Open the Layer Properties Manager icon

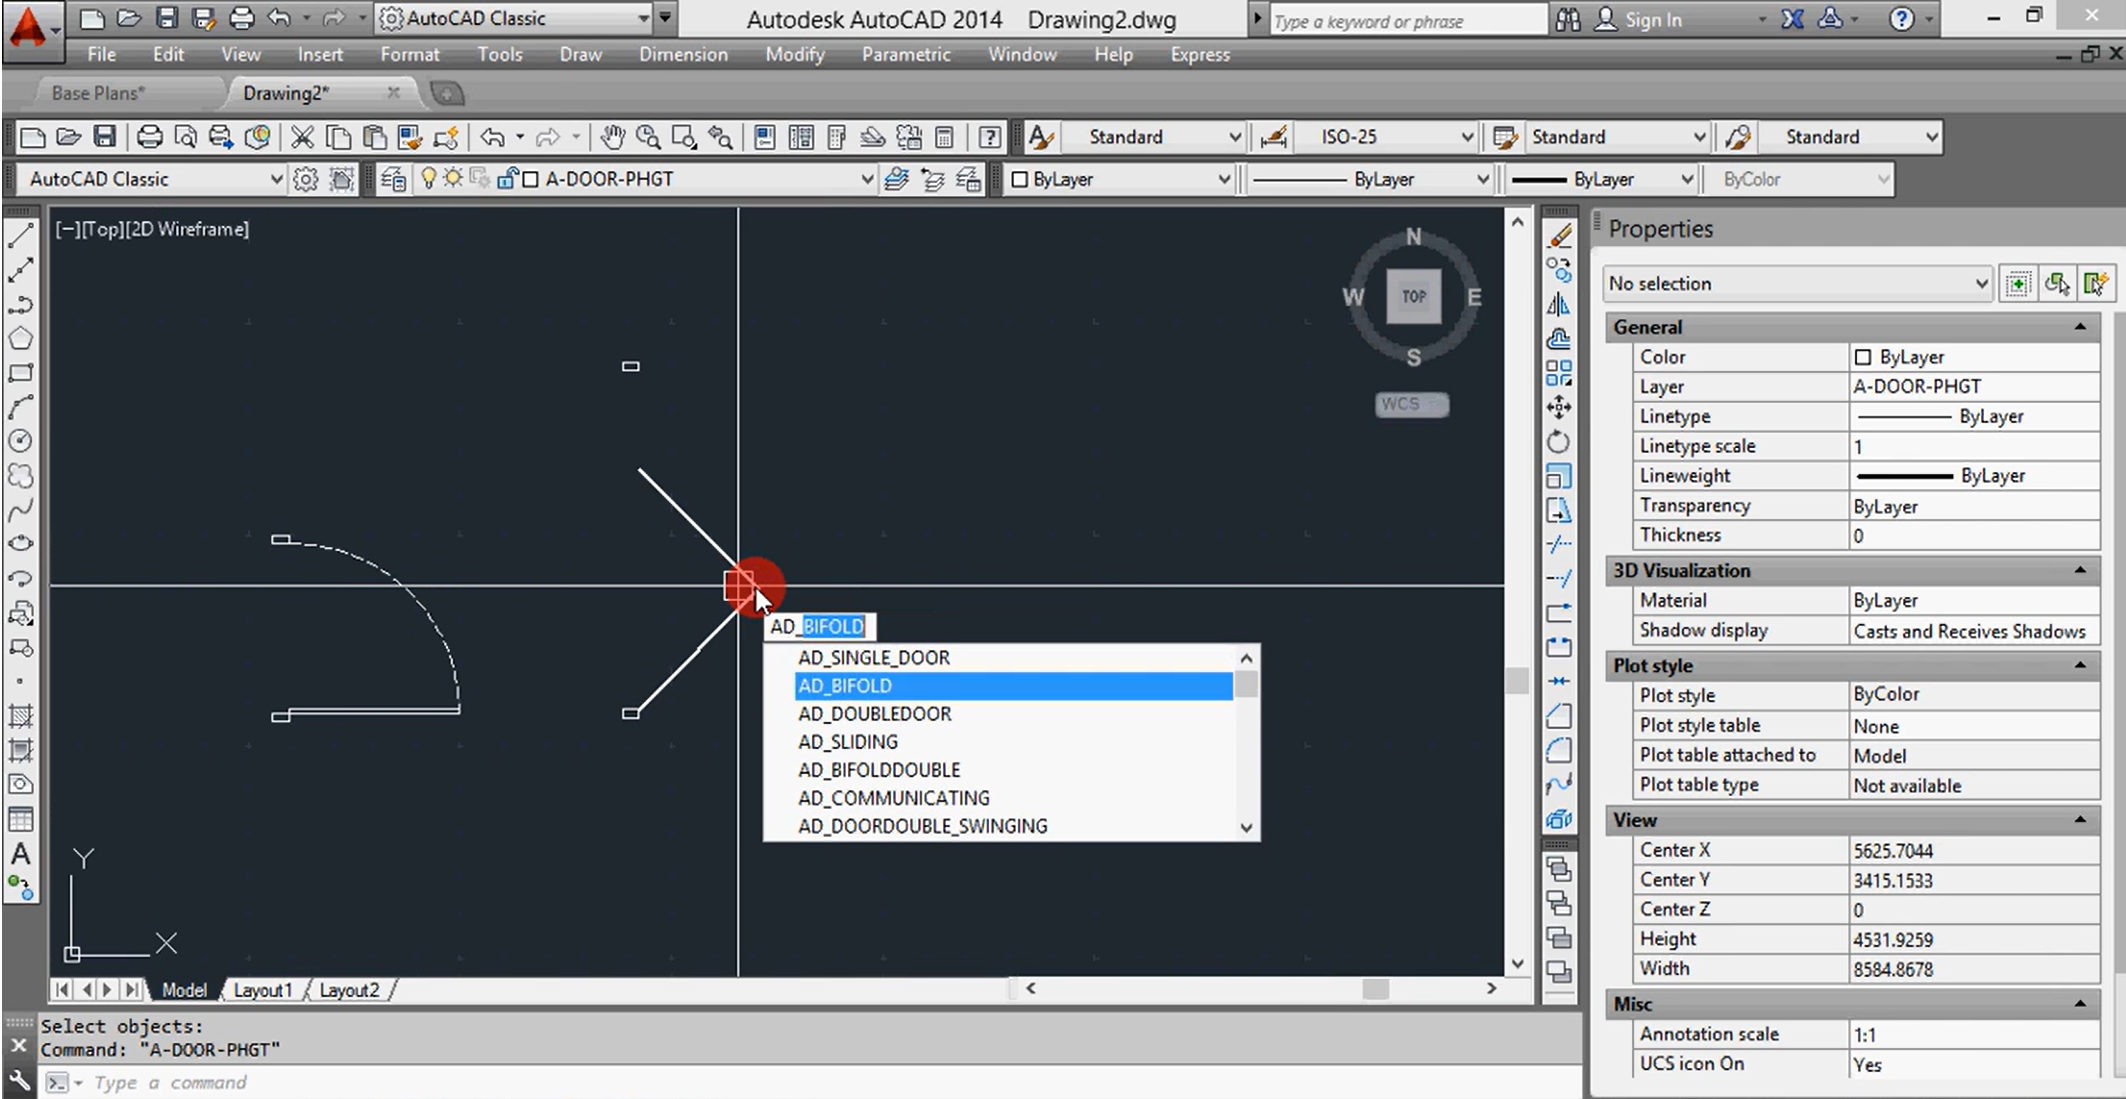coord(394,180)
